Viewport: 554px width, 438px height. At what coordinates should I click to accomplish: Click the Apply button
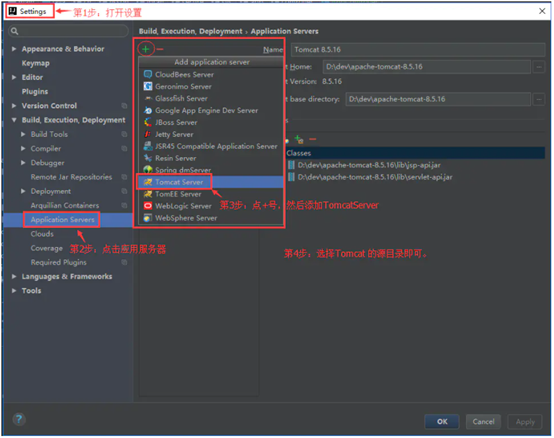pyautogui.click(x=525, y=421)
